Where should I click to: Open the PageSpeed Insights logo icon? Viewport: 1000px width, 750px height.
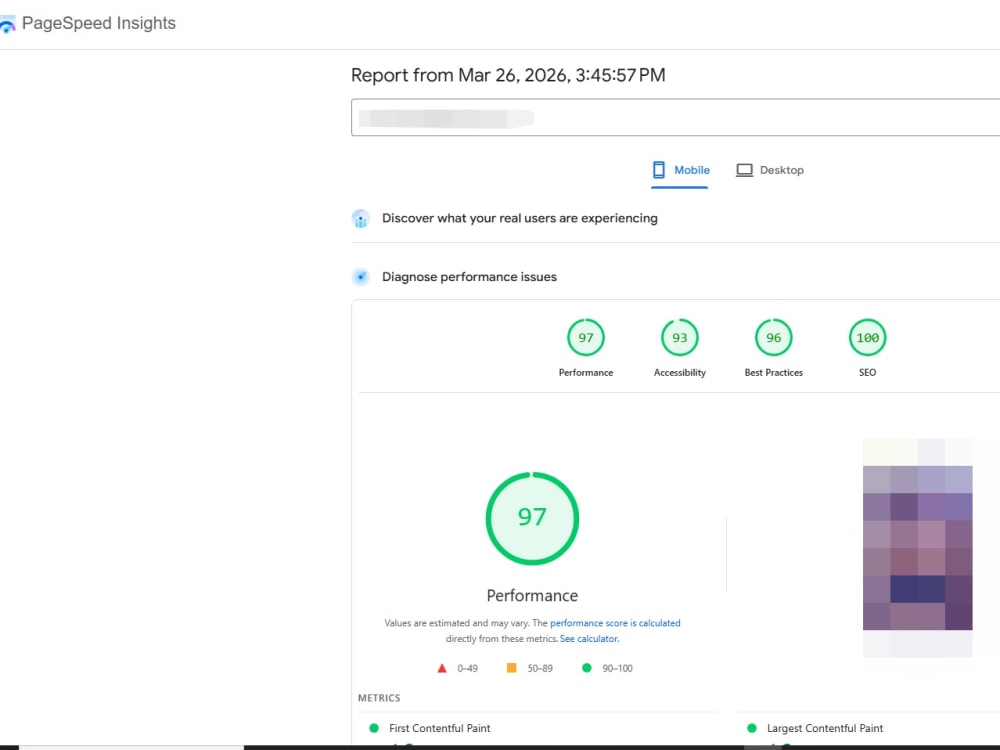tap(7, 24)
